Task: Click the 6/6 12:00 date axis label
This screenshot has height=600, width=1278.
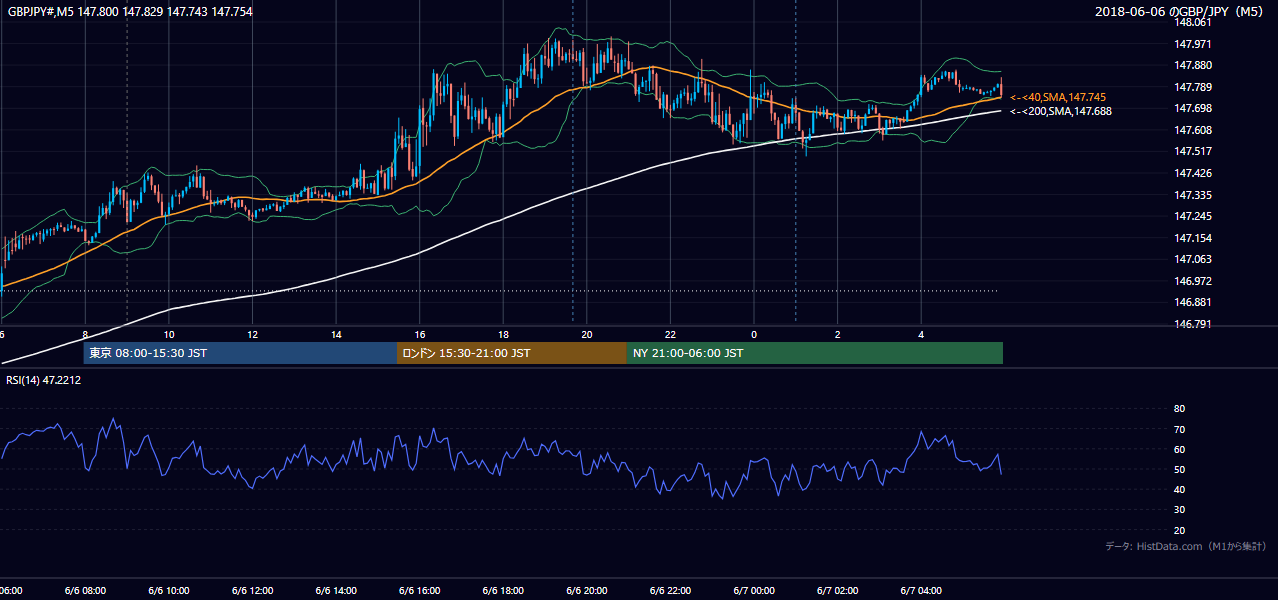Action: [x=251, y=591]
